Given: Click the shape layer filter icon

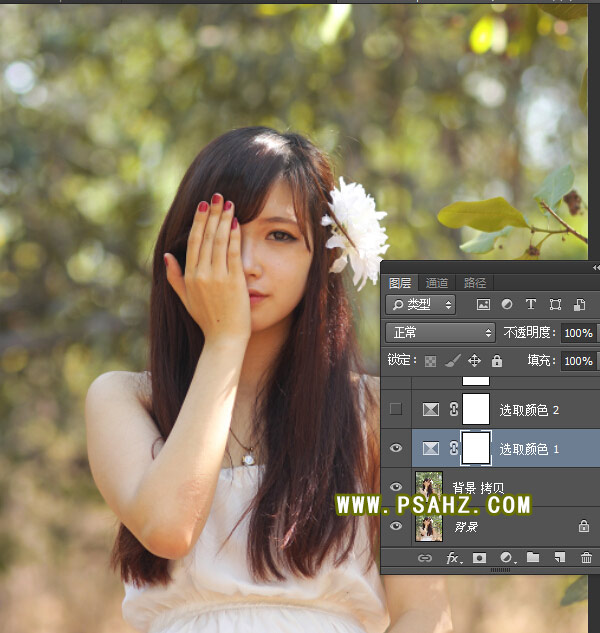Looking at the screenshot, I should tap(555, 304).
